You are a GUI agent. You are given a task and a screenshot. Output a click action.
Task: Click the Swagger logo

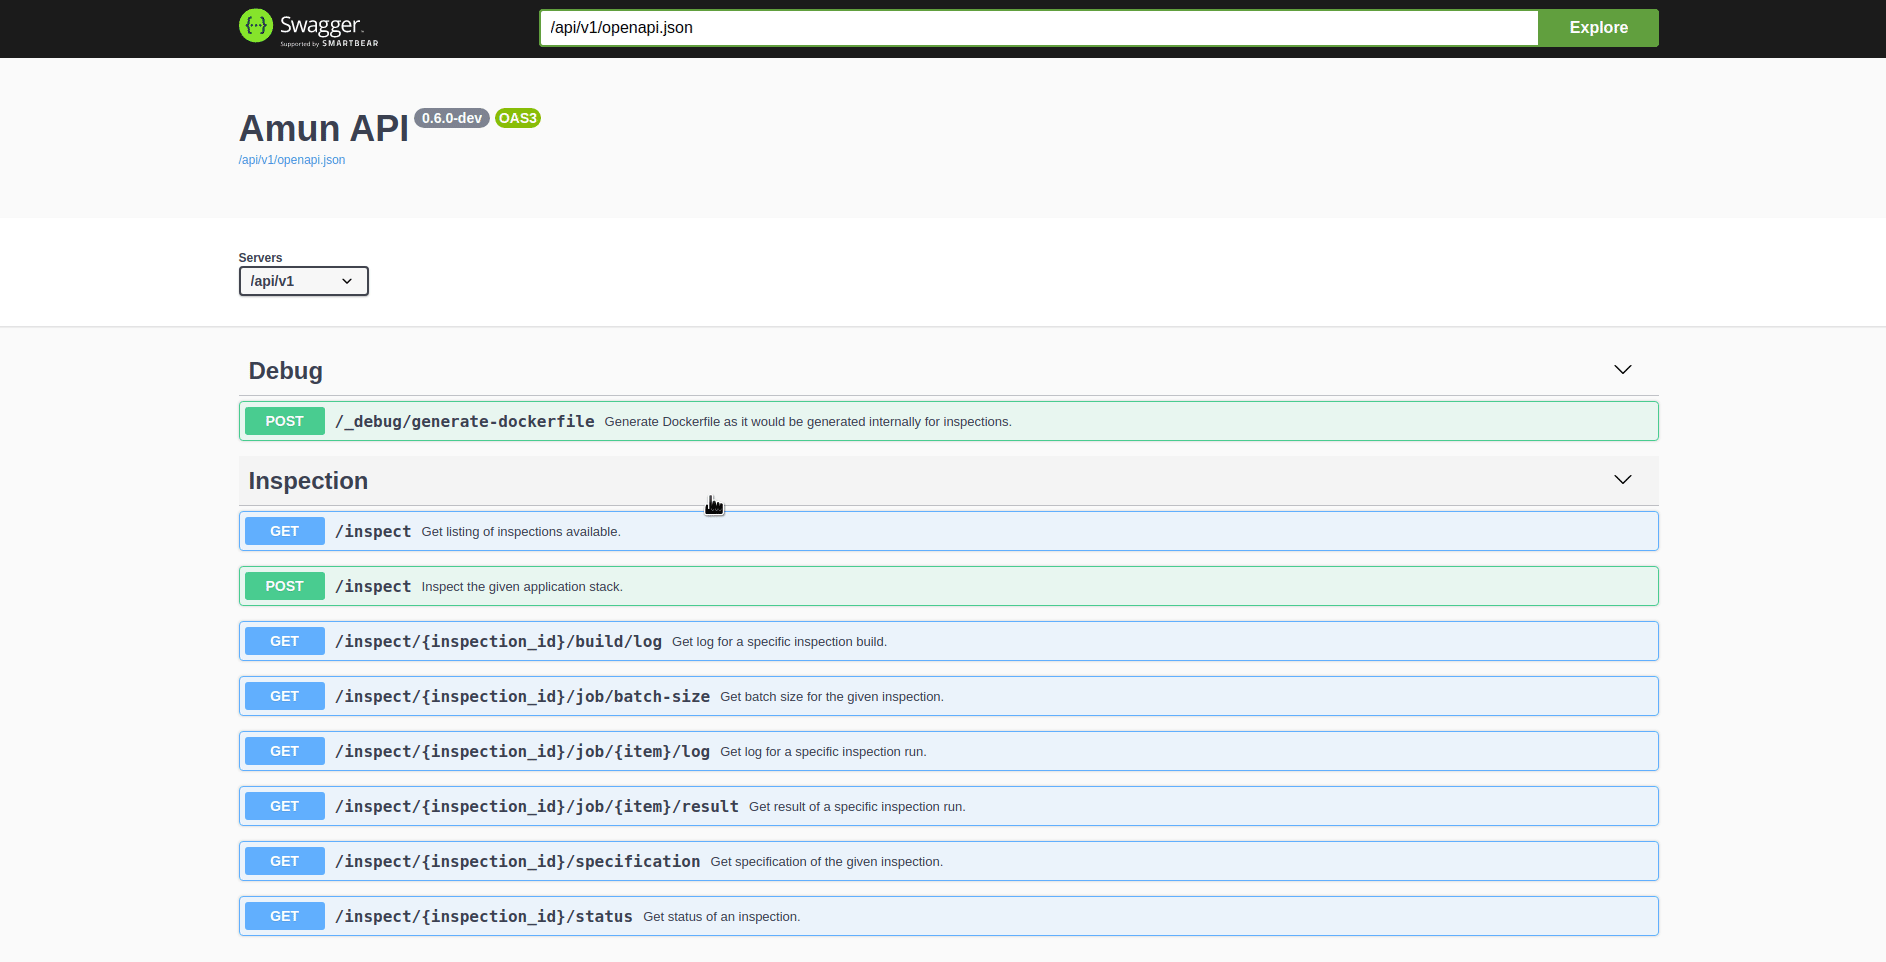pyautogui.click(x=309, y=27)
